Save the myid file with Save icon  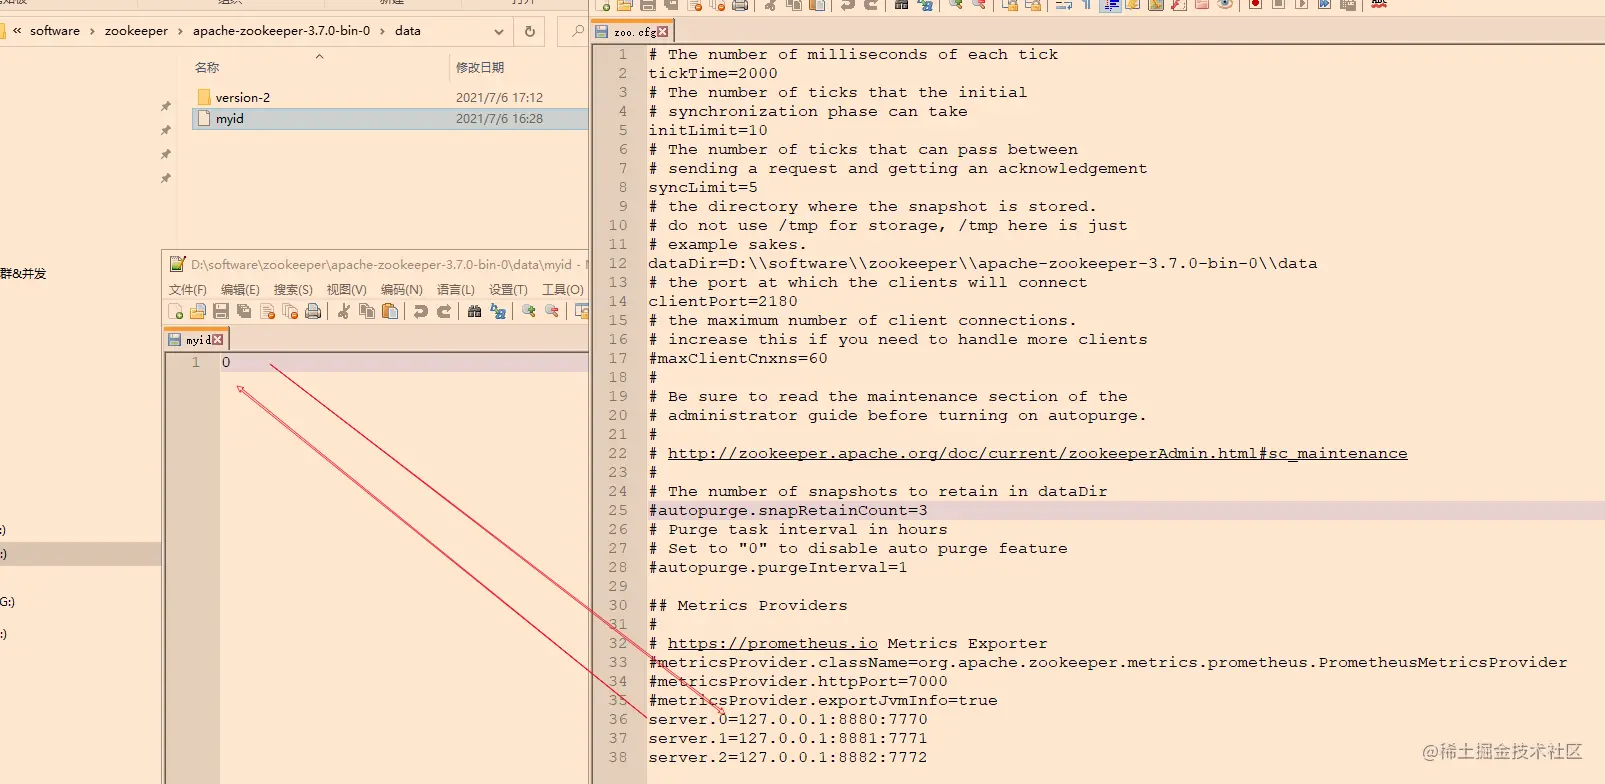point(221,312)
